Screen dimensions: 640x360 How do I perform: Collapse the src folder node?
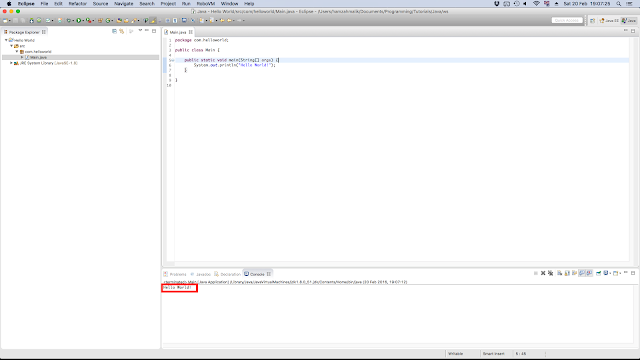point(11,46)
